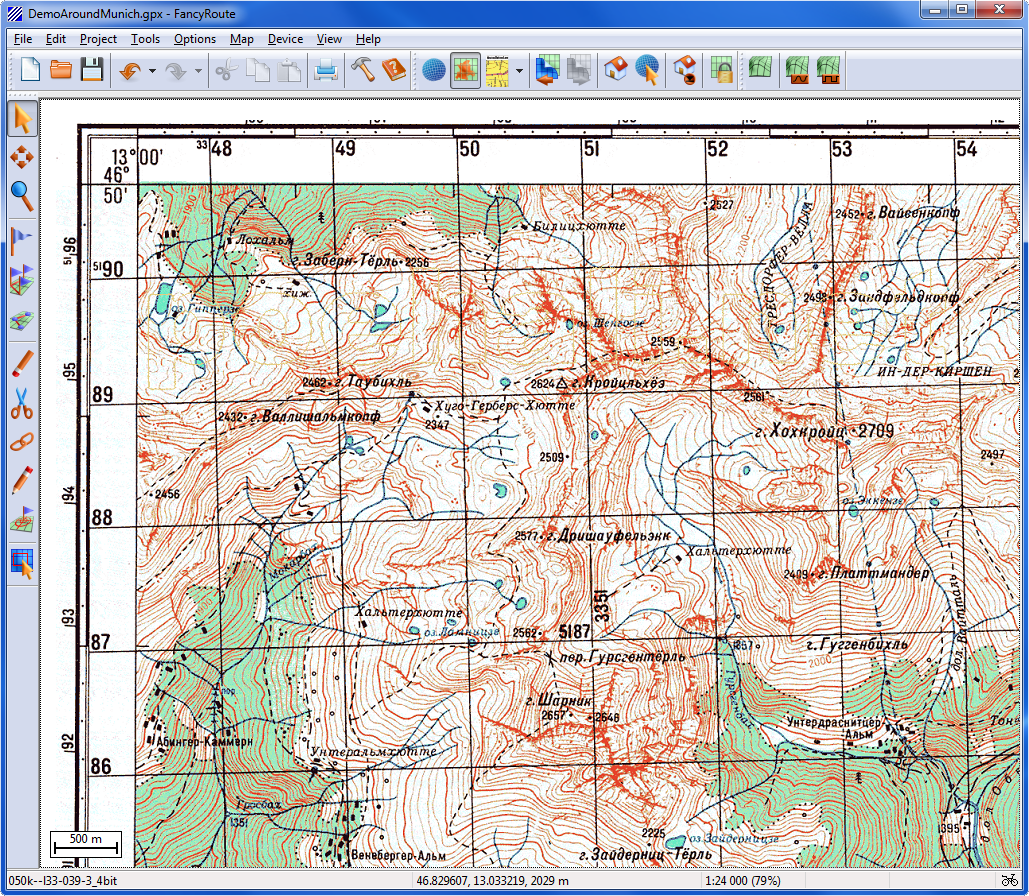The width and height of the screenshot is (1029, 896).
Task: Select the arrow pointer tool
Action: [x=22, y=119]
